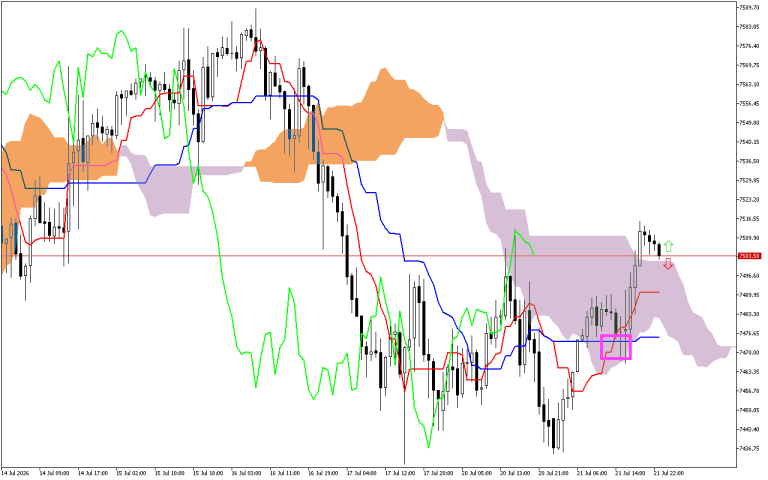Click the 7483.30 price axis label
Viewport: 768px width, 480px height.
pos(749,314)
